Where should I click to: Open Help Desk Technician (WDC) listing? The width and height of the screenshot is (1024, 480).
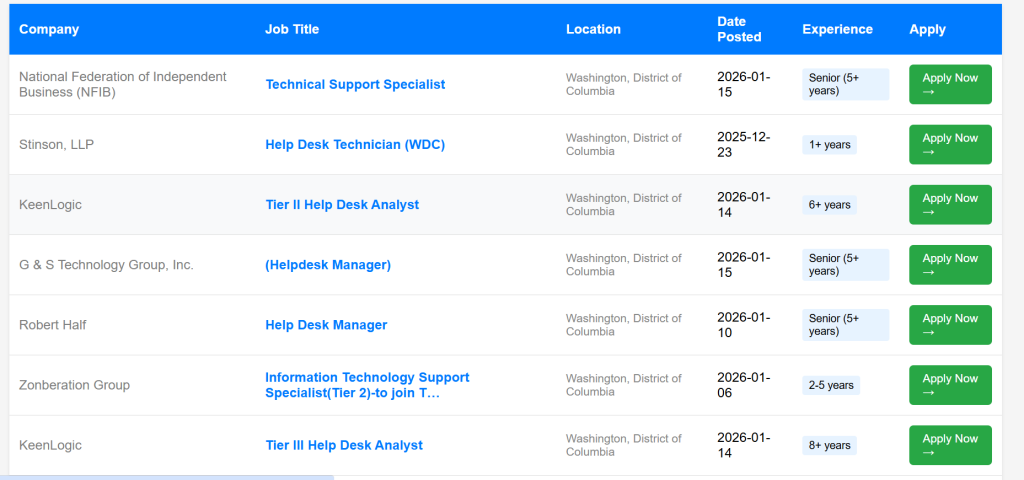355,145
